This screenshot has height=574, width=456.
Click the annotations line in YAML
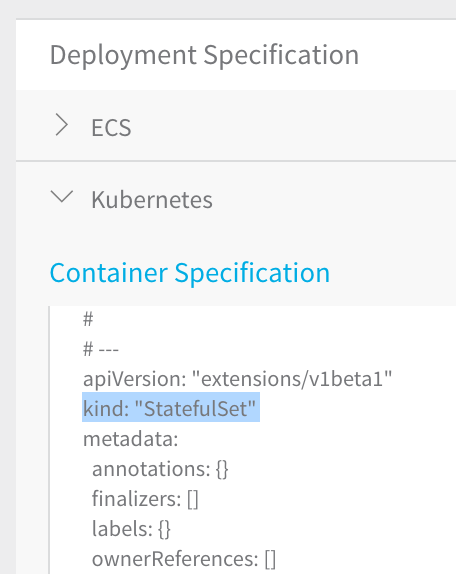tap(160, 469)
